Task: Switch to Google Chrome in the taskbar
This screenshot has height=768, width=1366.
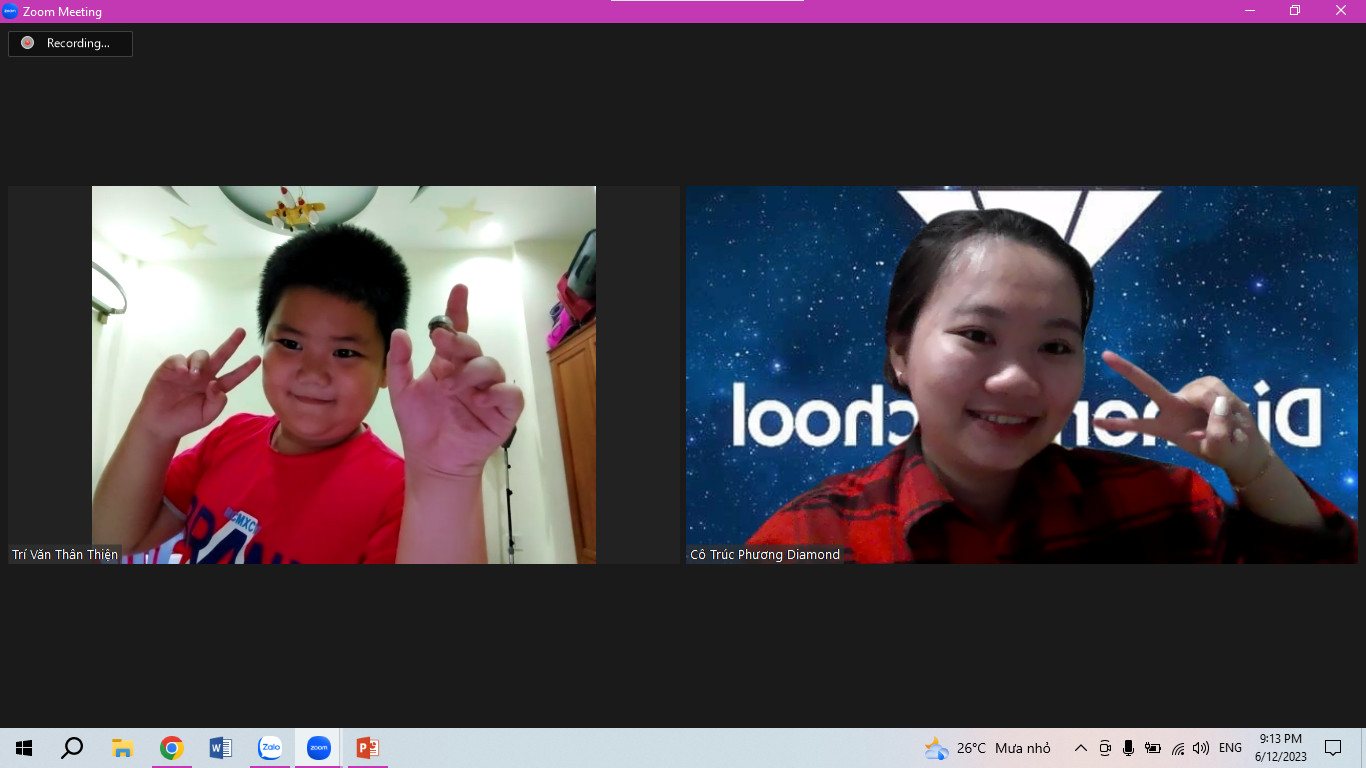Action: click(x=172, y=748)
